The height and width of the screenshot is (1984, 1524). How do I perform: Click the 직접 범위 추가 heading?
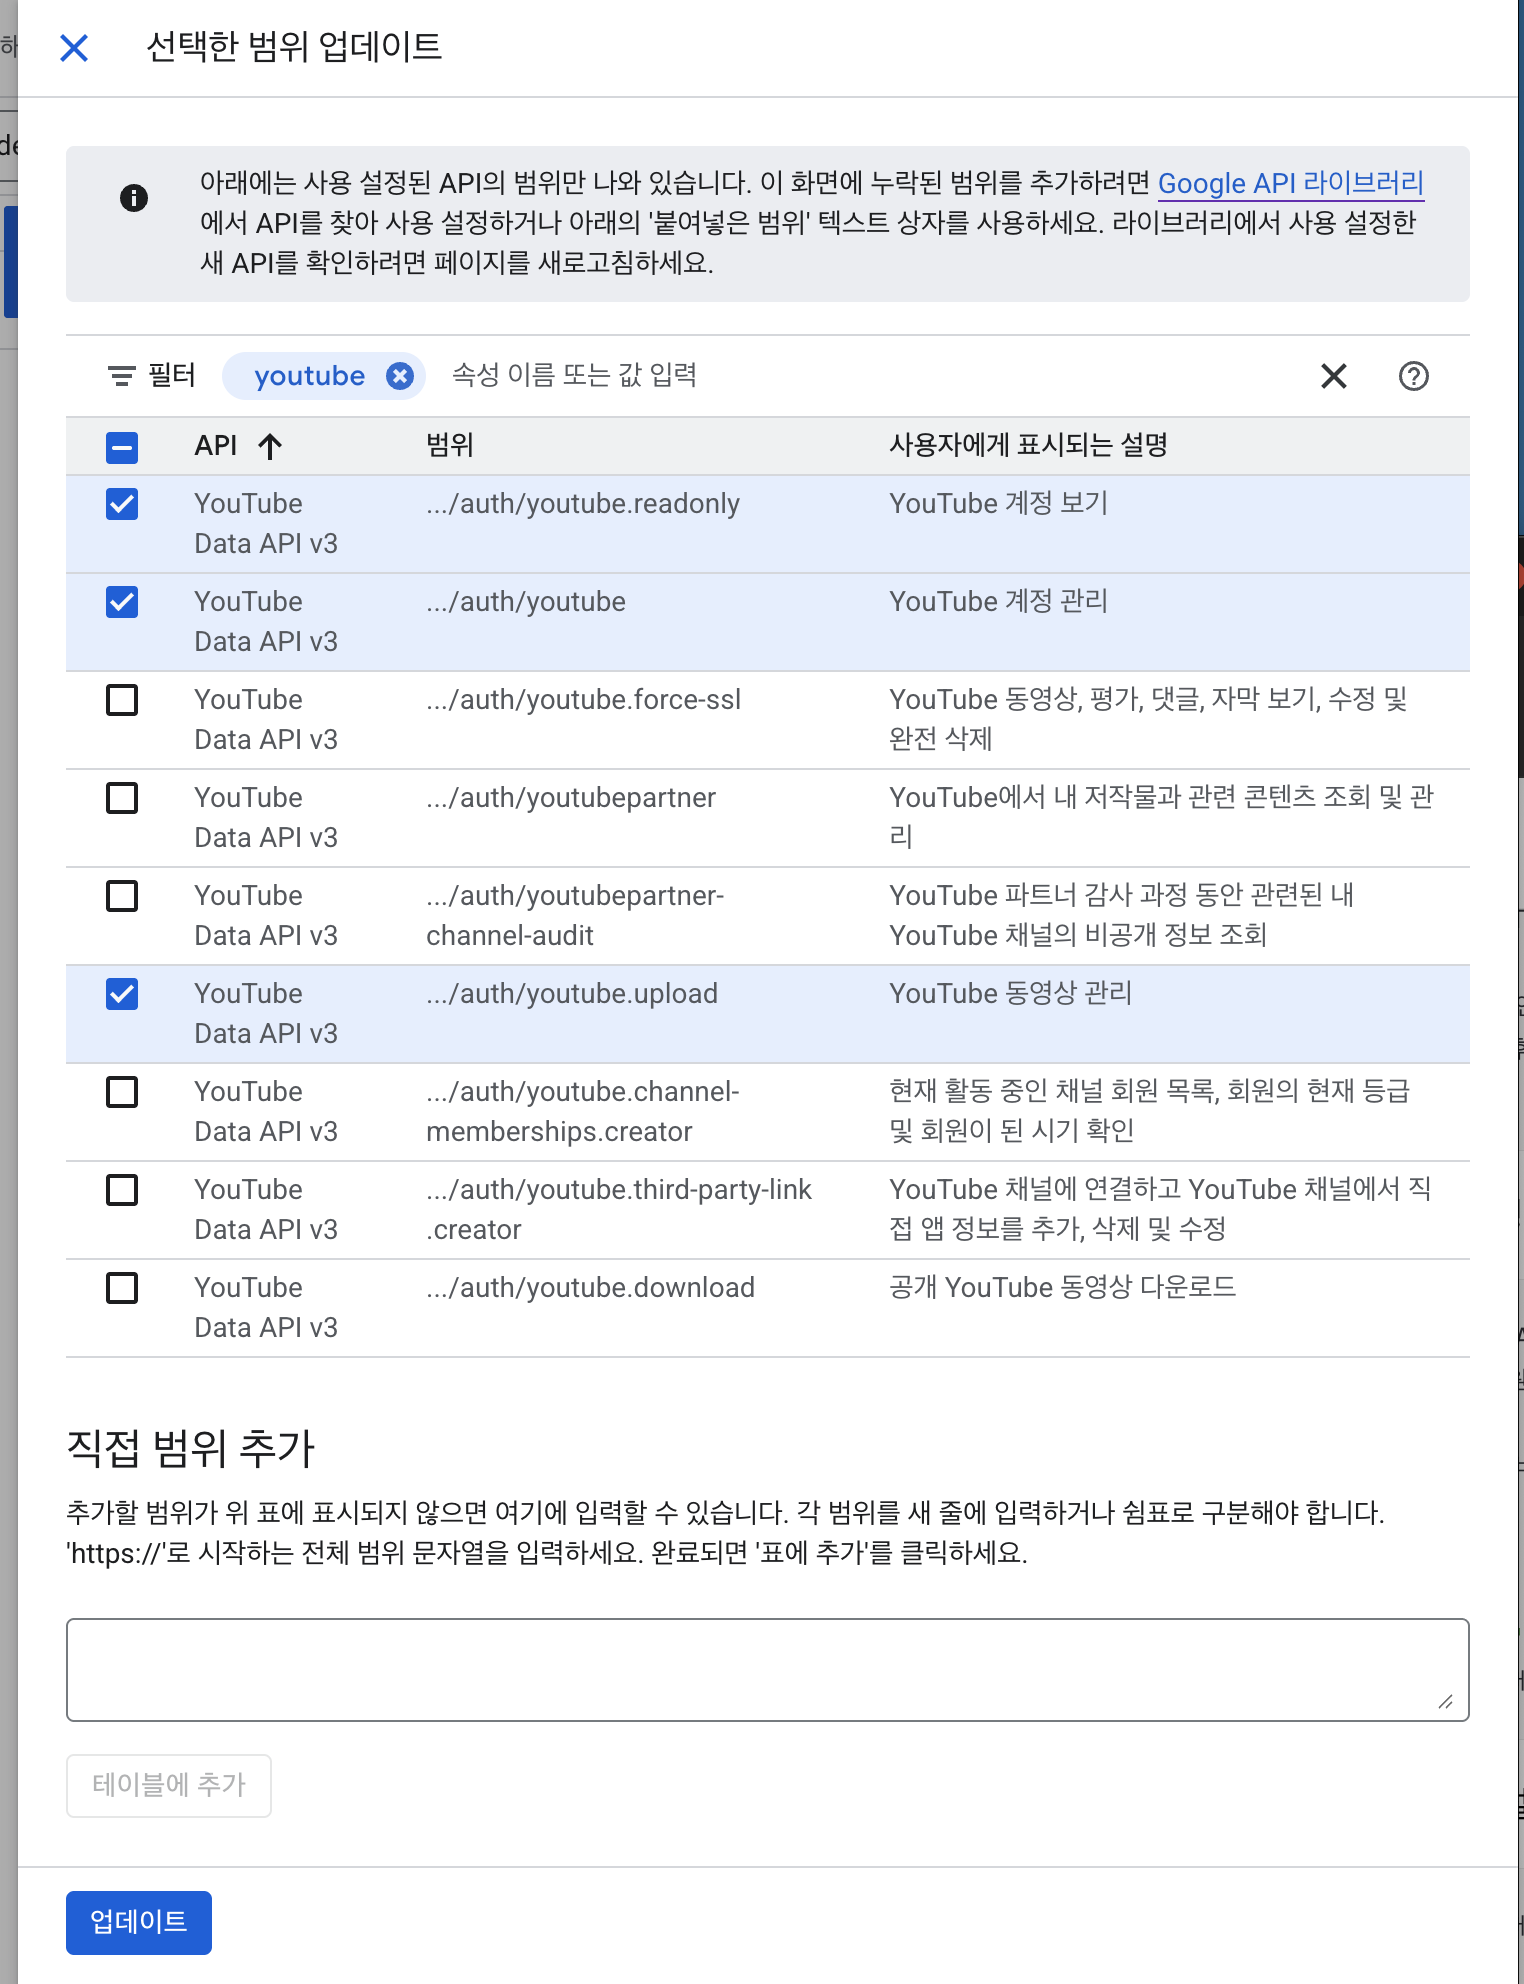click(x=190, y=1448)
